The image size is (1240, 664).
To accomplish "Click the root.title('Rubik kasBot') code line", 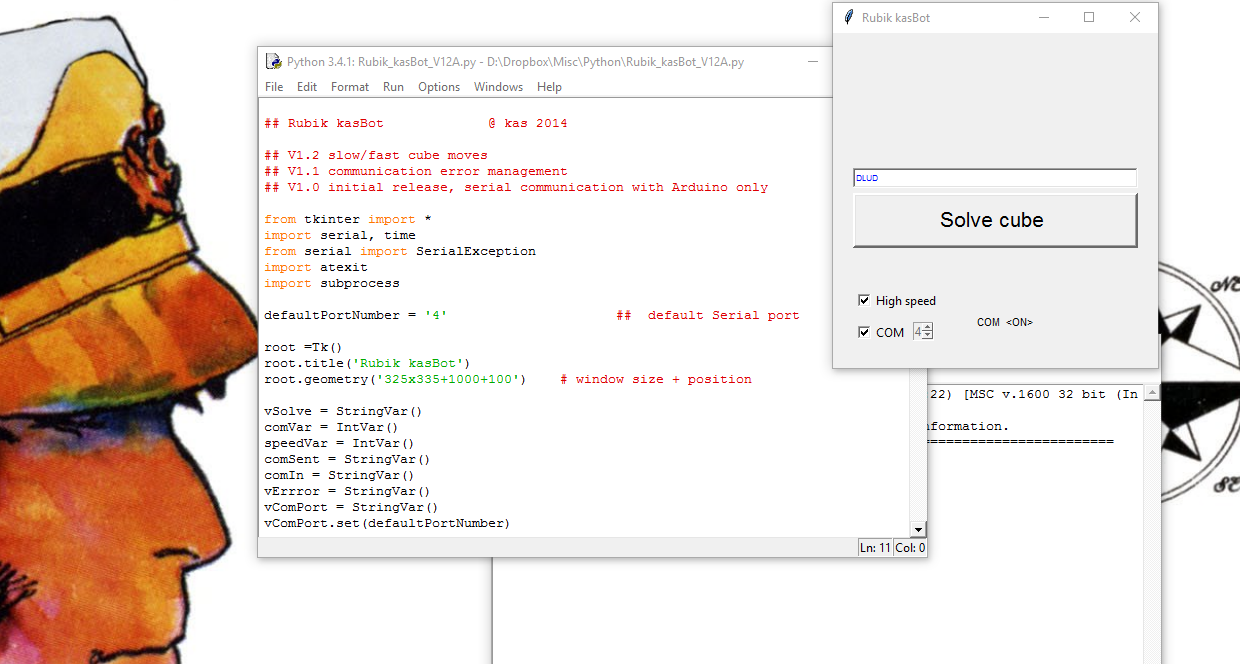I will point(368,363).
